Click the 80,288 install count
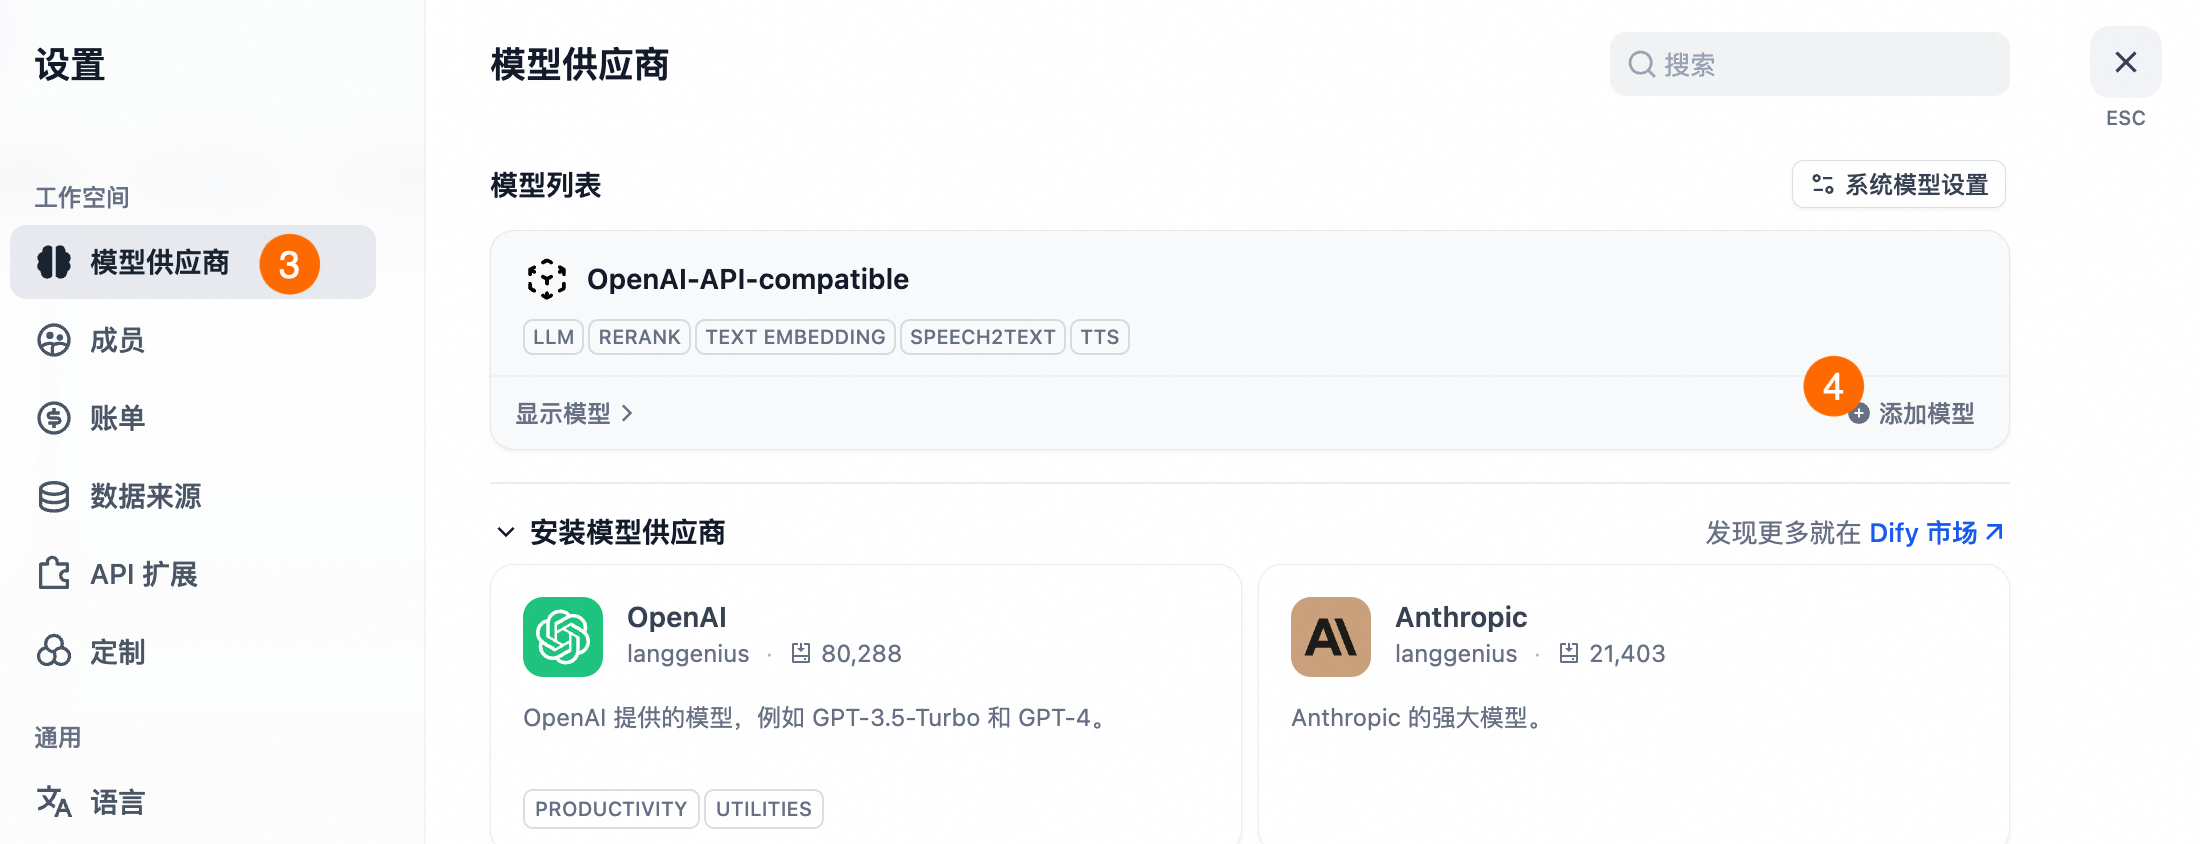 pos(861,654)
